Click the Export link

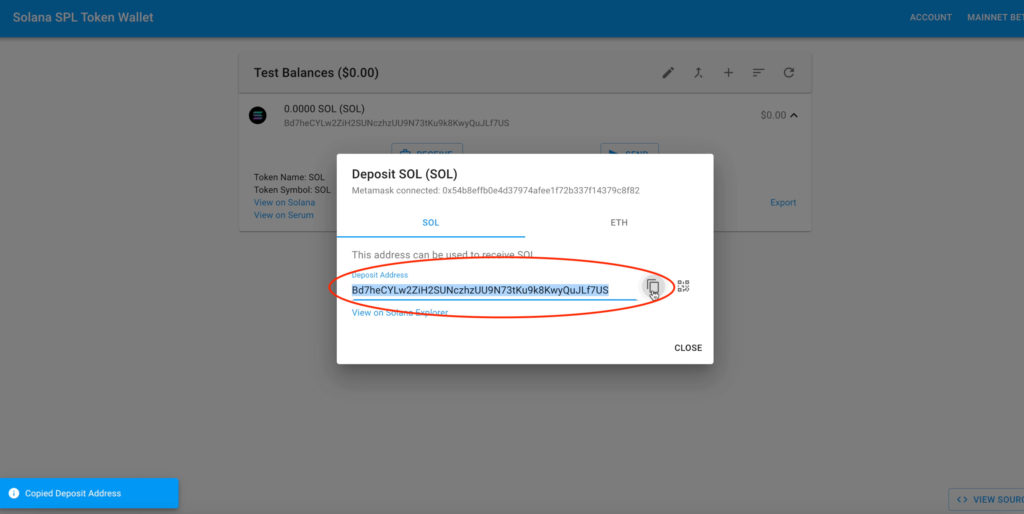coord(783,202)
